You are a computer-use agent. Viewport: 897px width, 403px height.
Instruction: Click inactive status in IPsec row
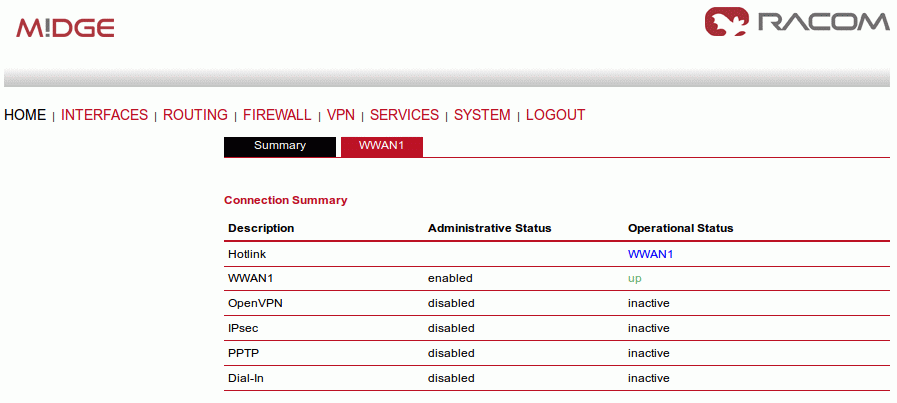(x=649, y=329)
